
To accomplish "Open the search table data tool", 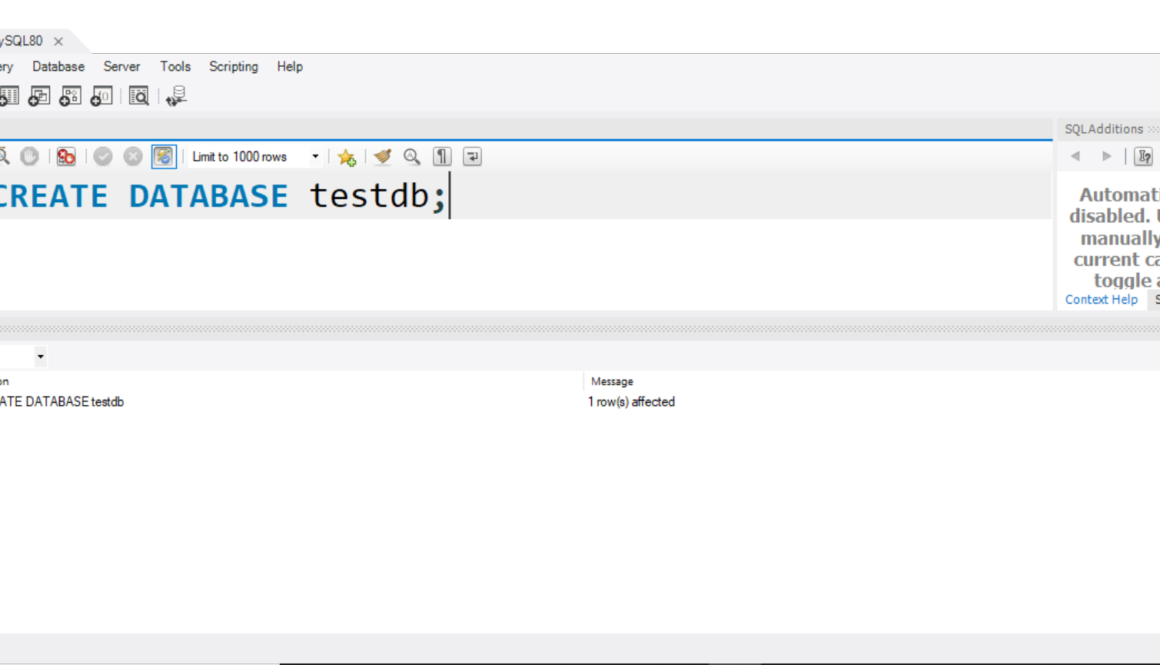I will click(139, 96).
